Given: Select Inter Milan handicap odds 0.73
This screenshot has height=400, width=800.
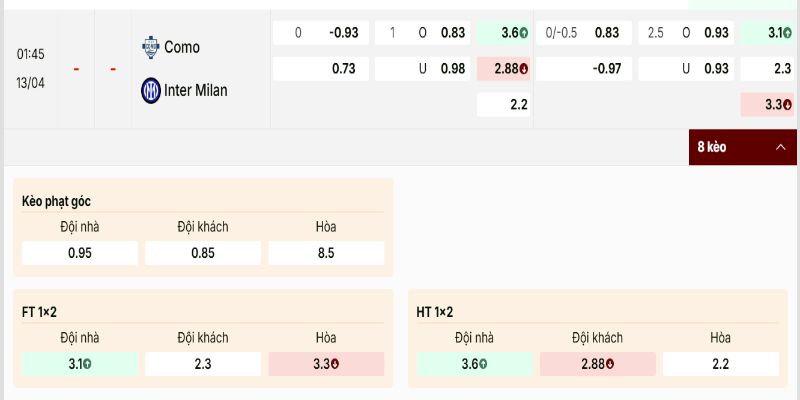Looking at the screenshot, I should click(343, 69).
